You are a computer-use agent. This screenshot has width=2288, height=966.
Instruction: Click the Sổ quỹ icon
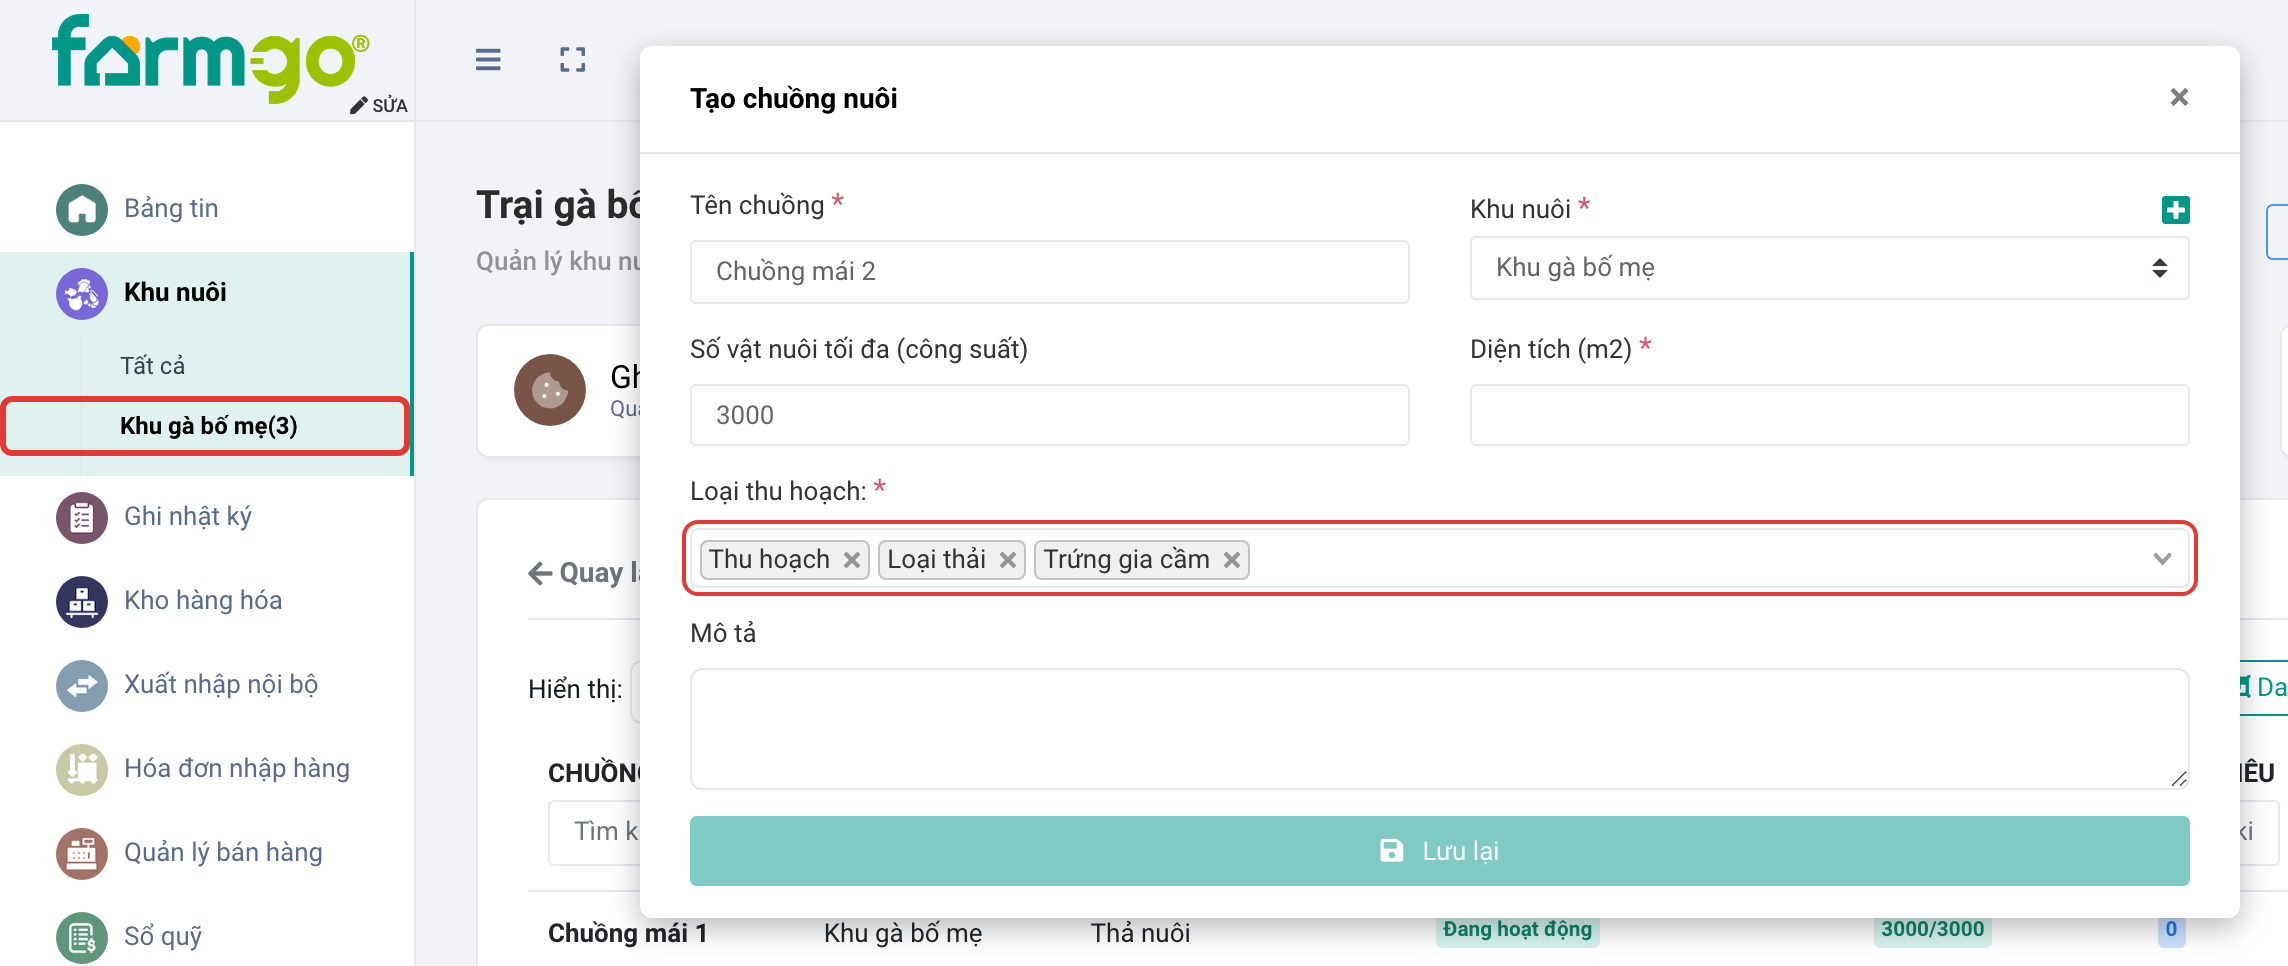(82, 937)
